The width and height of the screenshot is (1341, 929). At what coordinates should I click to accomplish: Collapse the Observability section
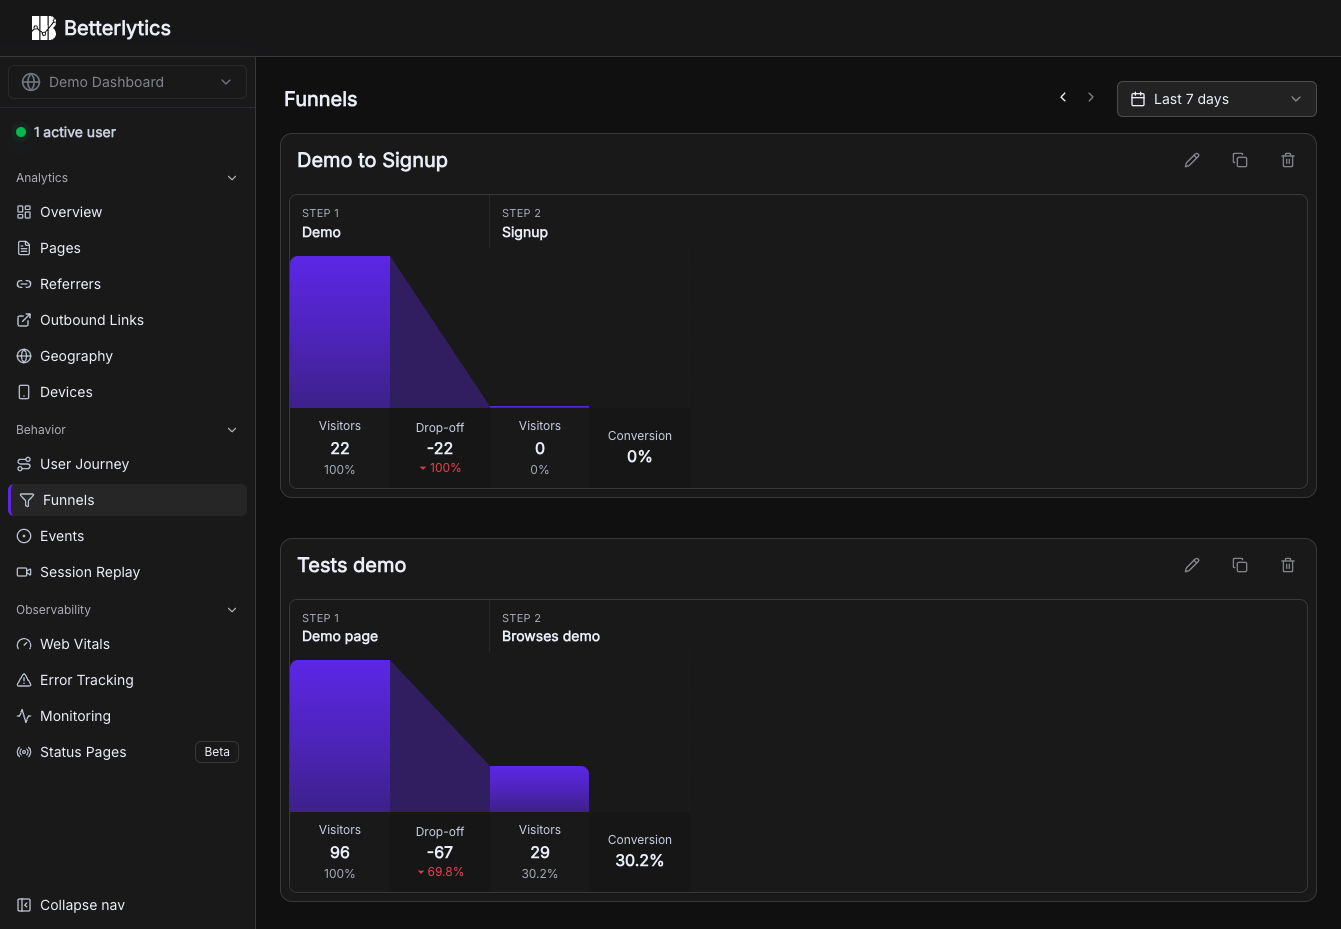pyautogui.click(x=127, y=610)
